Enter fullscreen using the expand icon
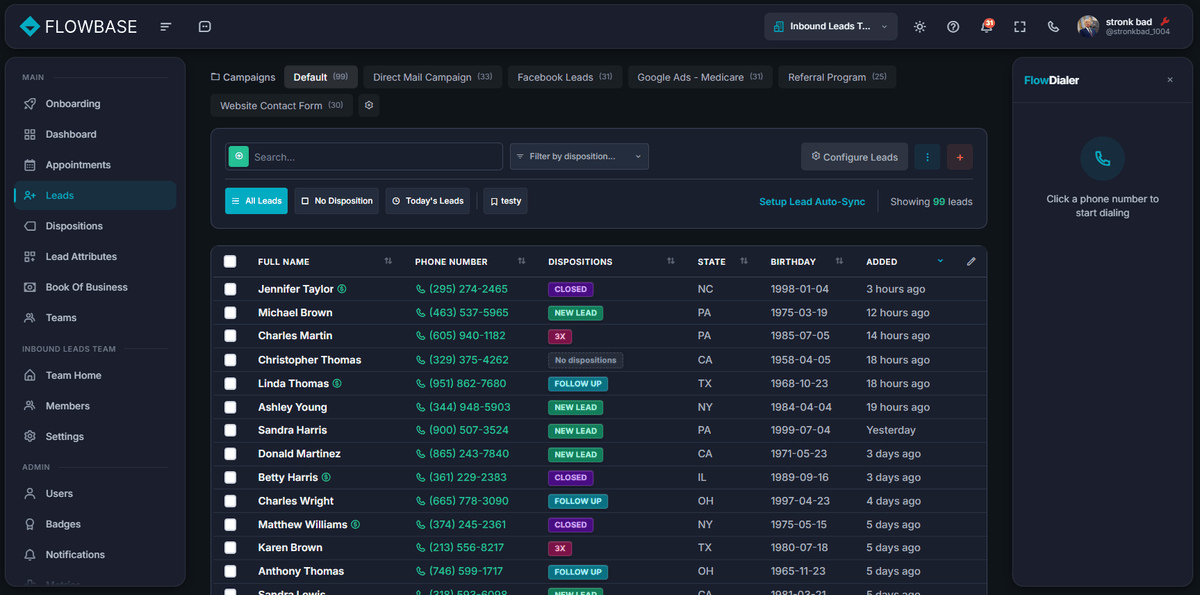This screenshot has height=595, width=1200. (x=1019, y=27)
